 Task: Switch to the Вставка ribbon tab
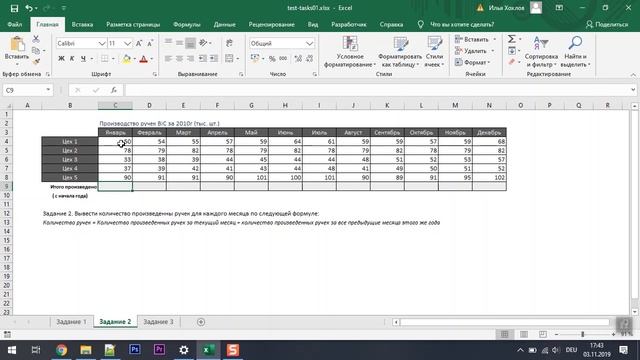pos(82,24)
